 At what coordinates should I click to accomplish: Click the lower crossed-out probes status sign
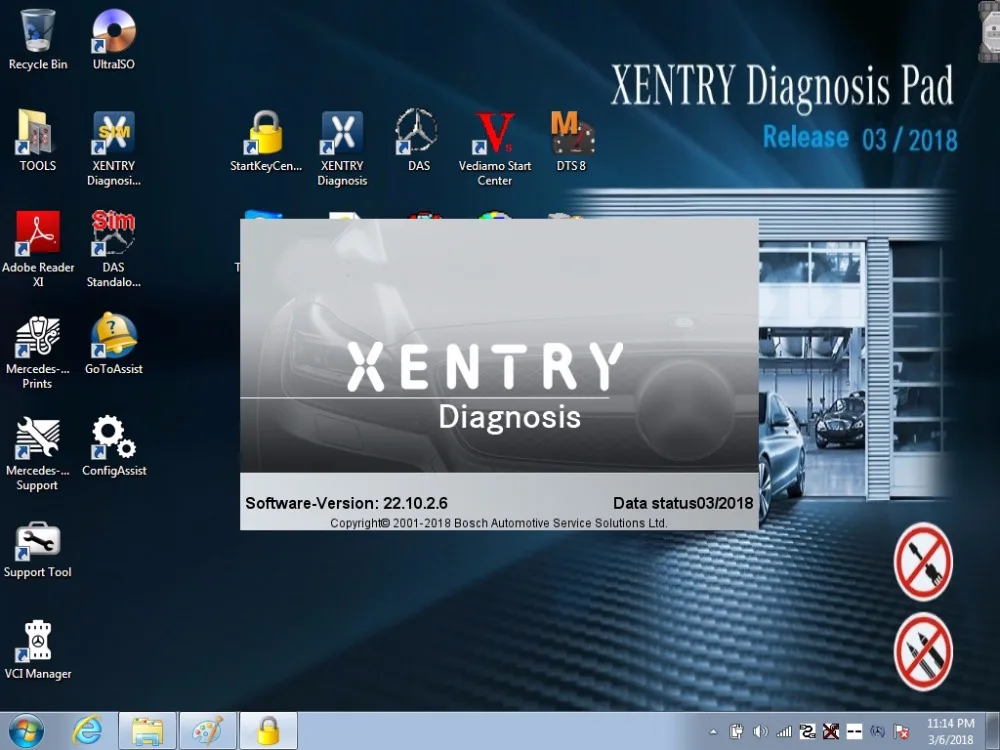[x=923, y=652]
